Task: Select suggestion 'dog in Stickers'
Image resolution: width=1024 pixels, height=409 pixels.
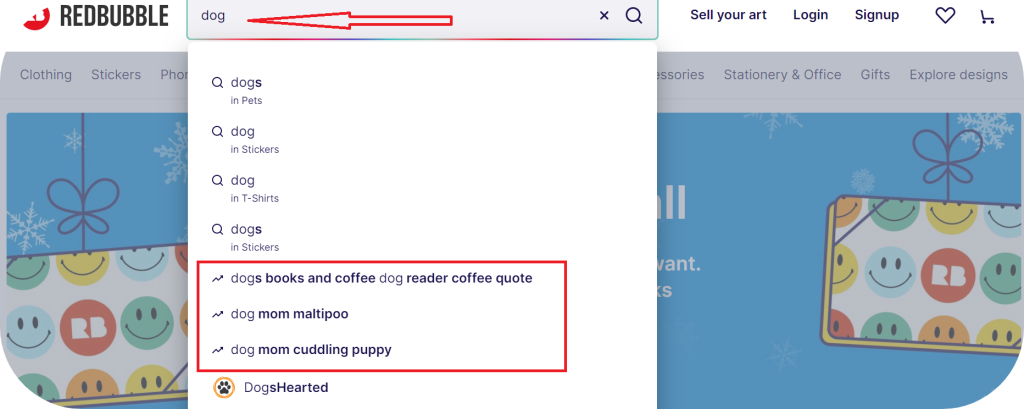Action: pos(422,140)
